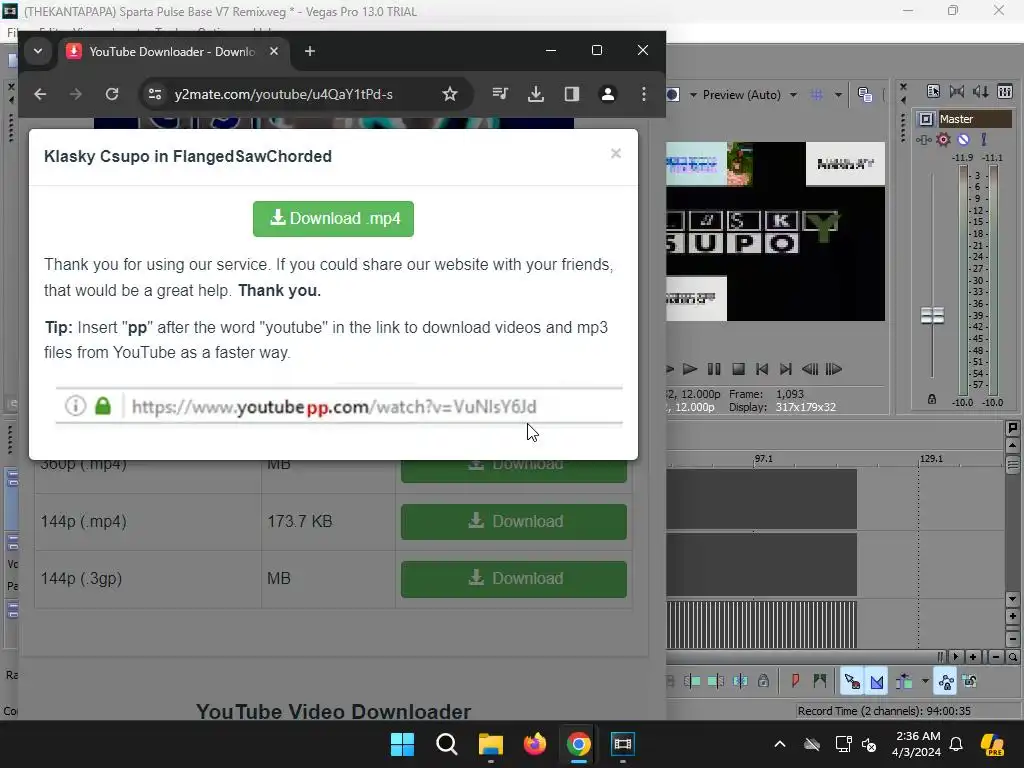
Task: Toggle Master bus solo icon
Action: coord(984,139)
